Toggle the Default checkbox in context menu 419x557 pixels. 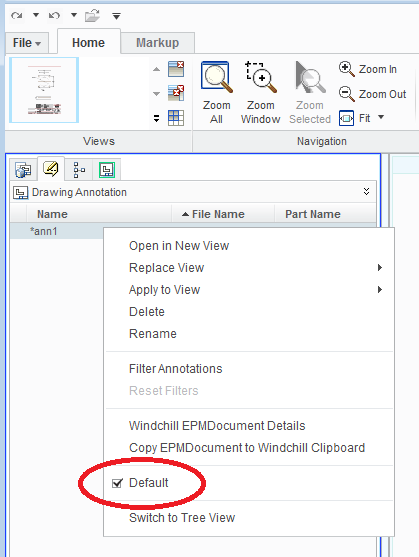click(x=117, y=483)
